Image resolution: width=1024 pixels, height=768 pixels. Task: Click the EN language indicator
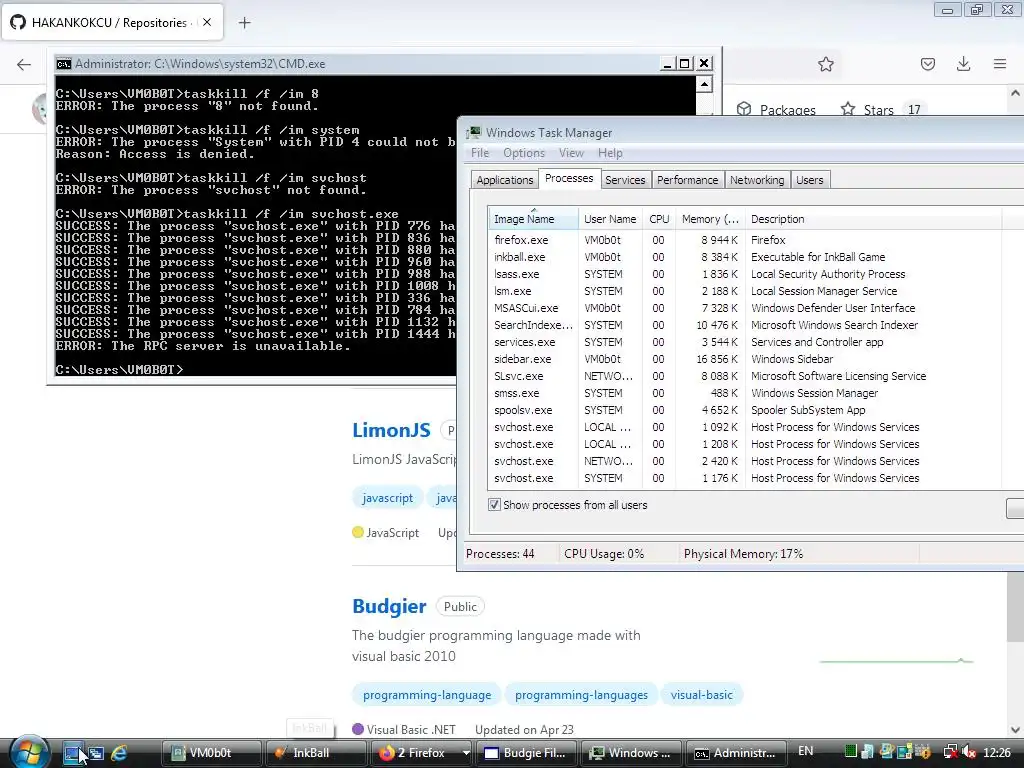coord(805,751)
